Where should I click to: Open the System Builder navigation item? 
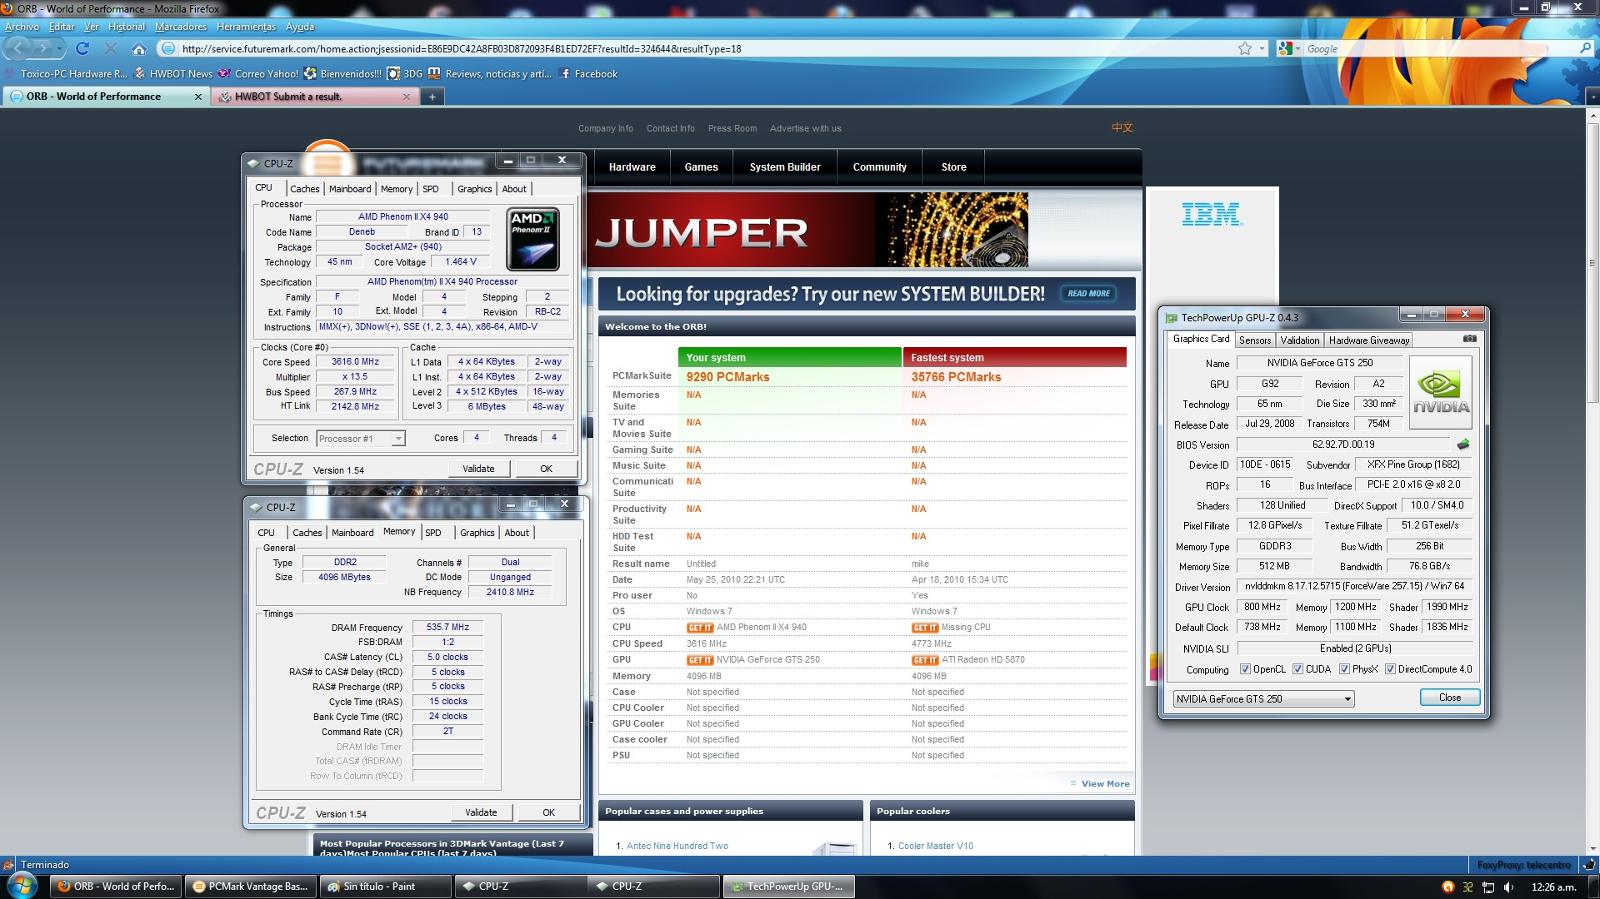click(x=785, y=167)
